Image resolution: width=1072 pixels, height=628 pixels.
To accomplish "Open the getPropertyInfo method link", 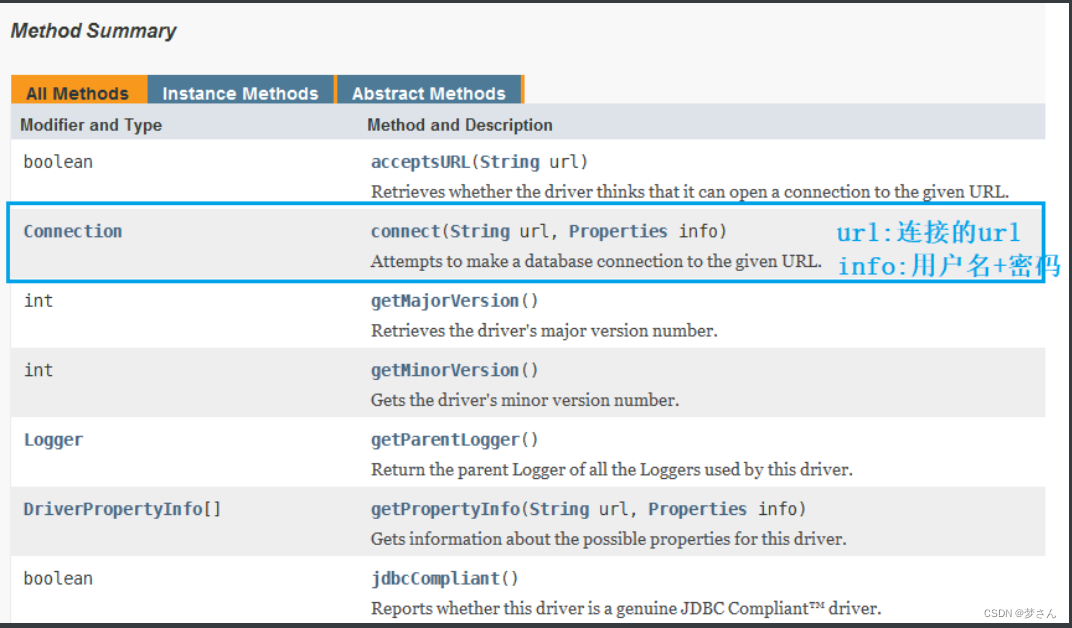I will click(445, 509).
